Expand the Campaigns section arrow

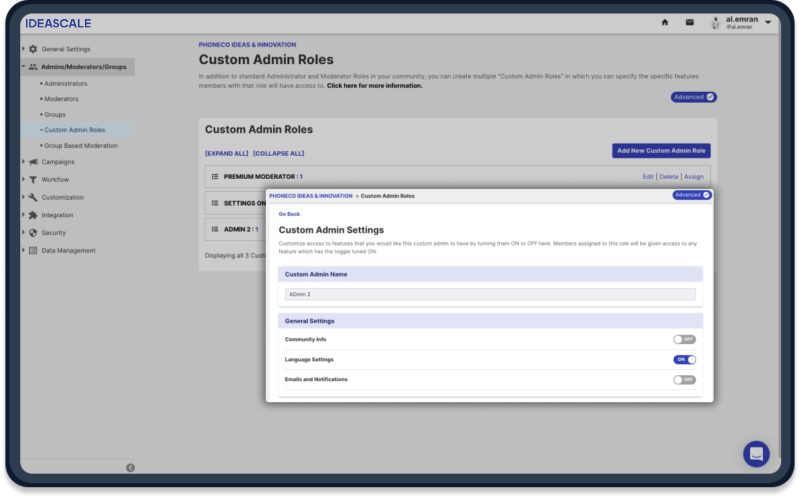point(23,162)
